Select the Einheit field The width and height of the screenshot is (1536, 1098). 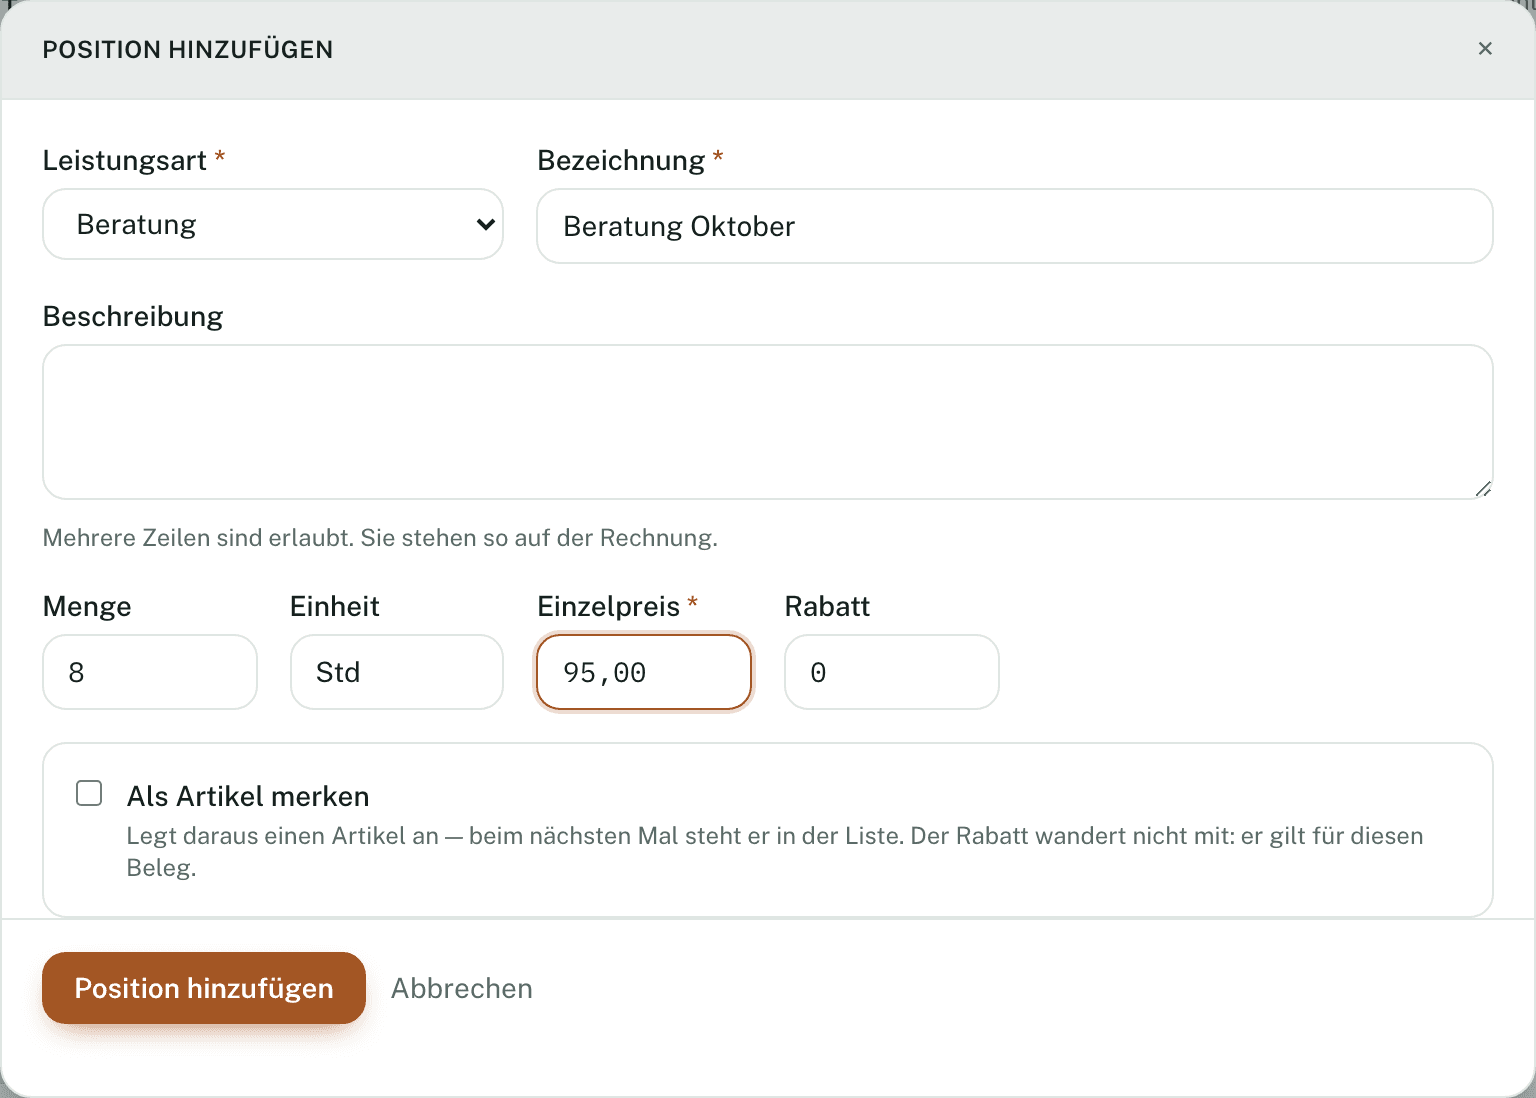pos(397,672)
